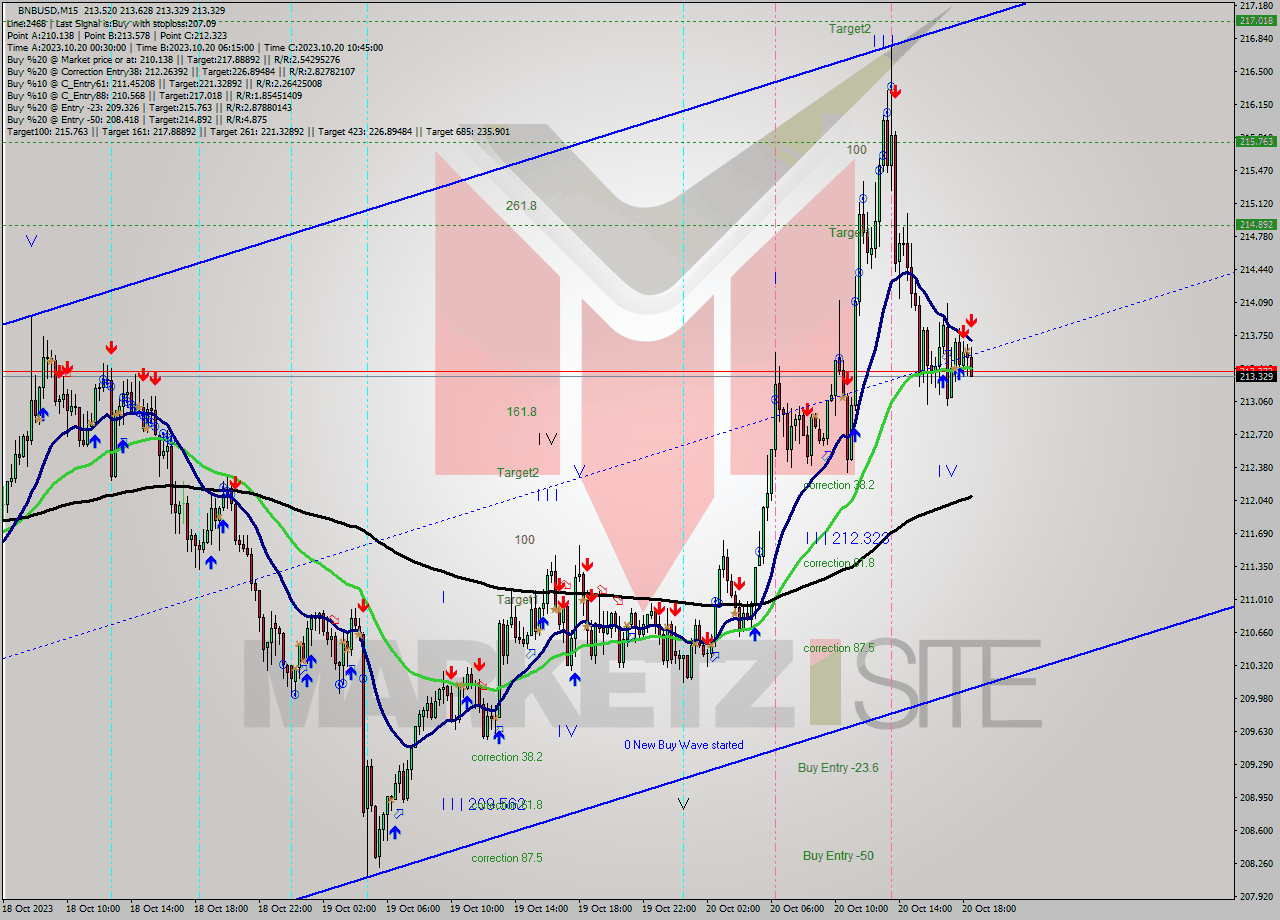Viewport: 1280px width, 920px height.
Task: Click the green 215.763 price tag
Action: (x=1255, y=141)
